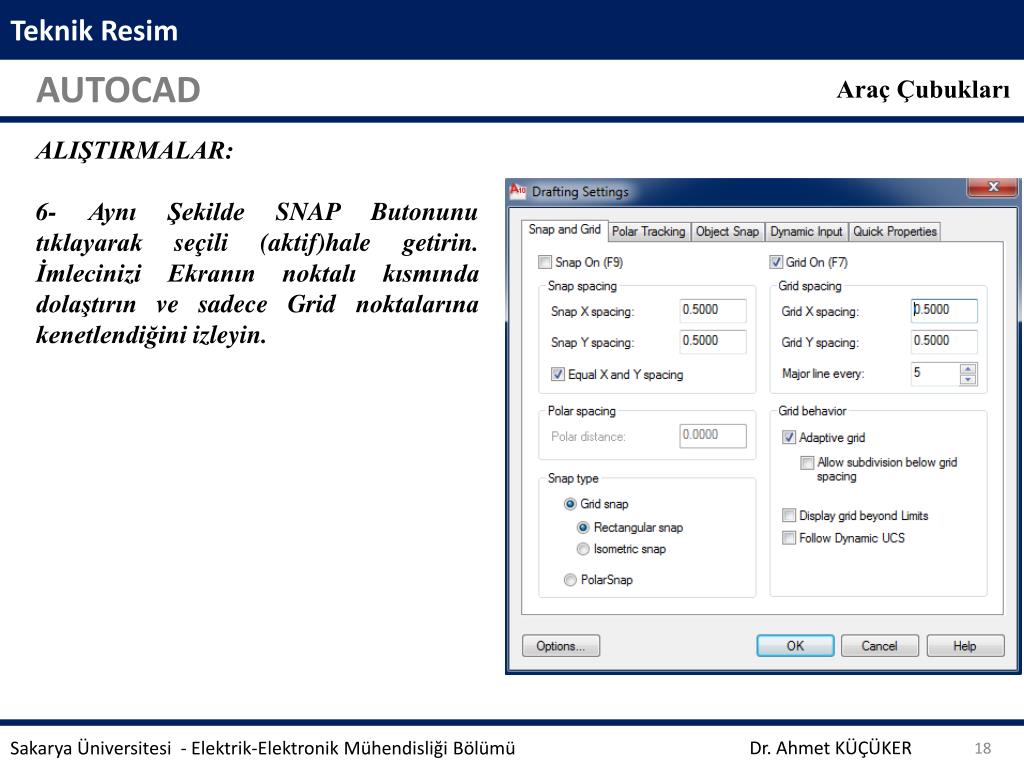Open Help for Drafting Settings

[965, 646]
